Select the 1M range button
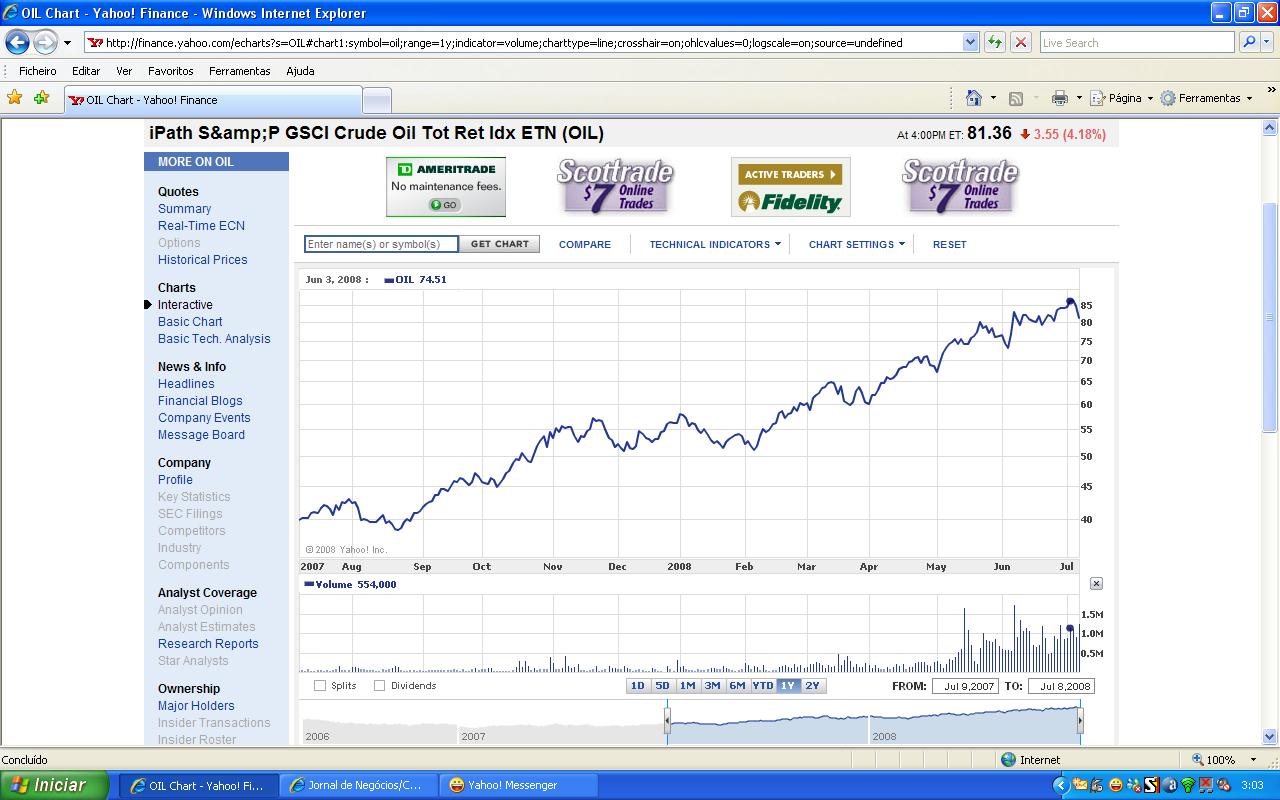Viewport: 1280px width, 800px height. (688, 686)
